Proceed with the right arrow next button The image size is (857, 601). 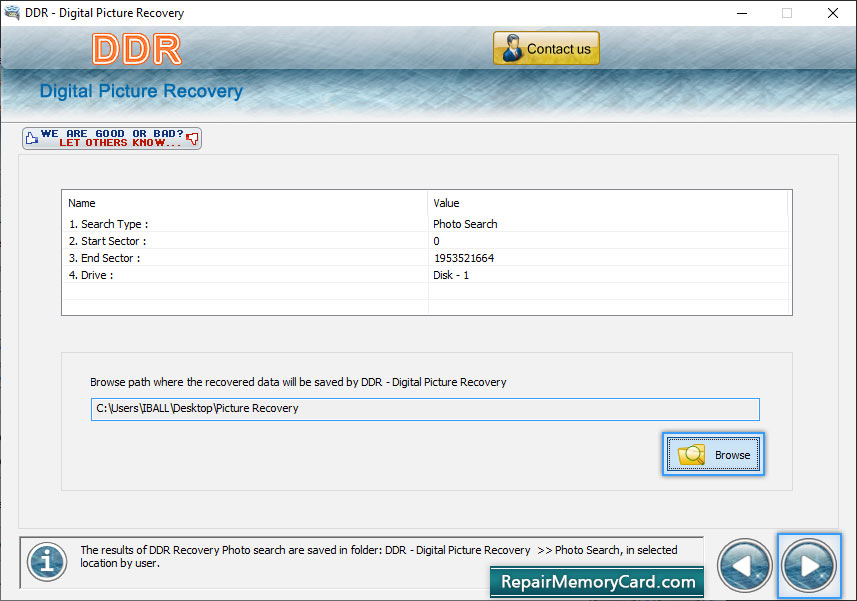(809, 565)
